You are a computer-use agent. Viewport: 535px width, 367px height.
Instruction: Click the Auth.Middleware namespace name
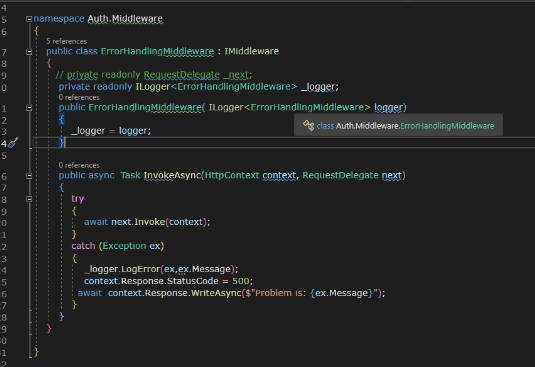pos(125,19)
